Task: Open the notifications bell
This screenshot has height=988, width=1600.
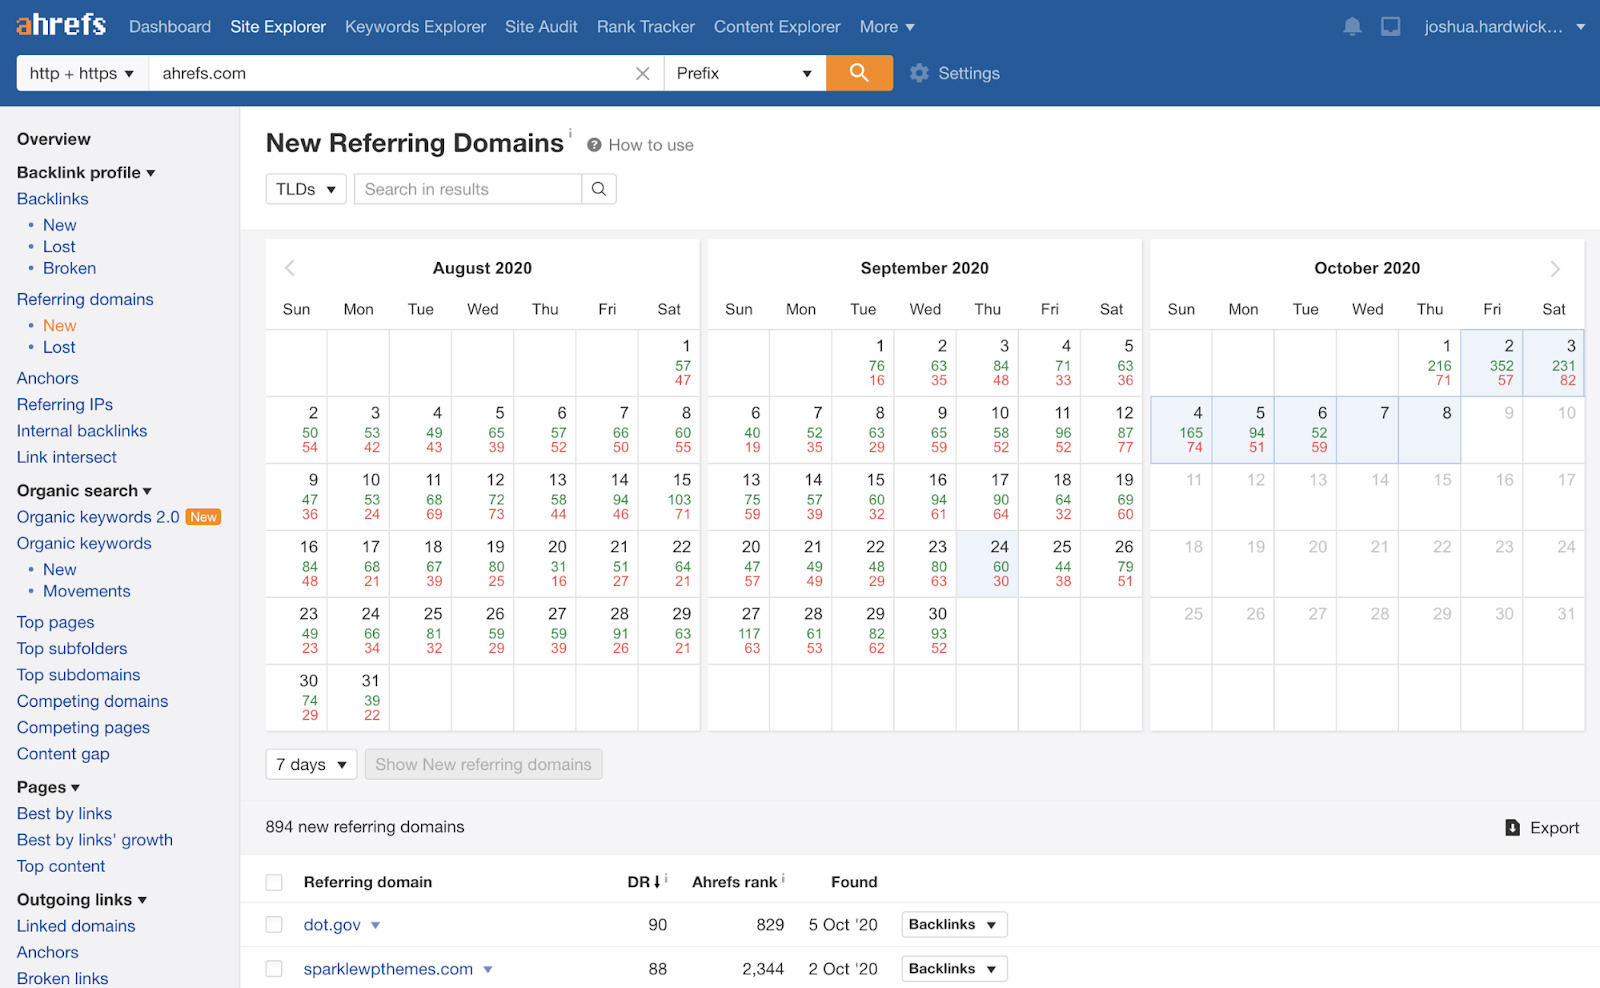Action: tap(1352, 27)
